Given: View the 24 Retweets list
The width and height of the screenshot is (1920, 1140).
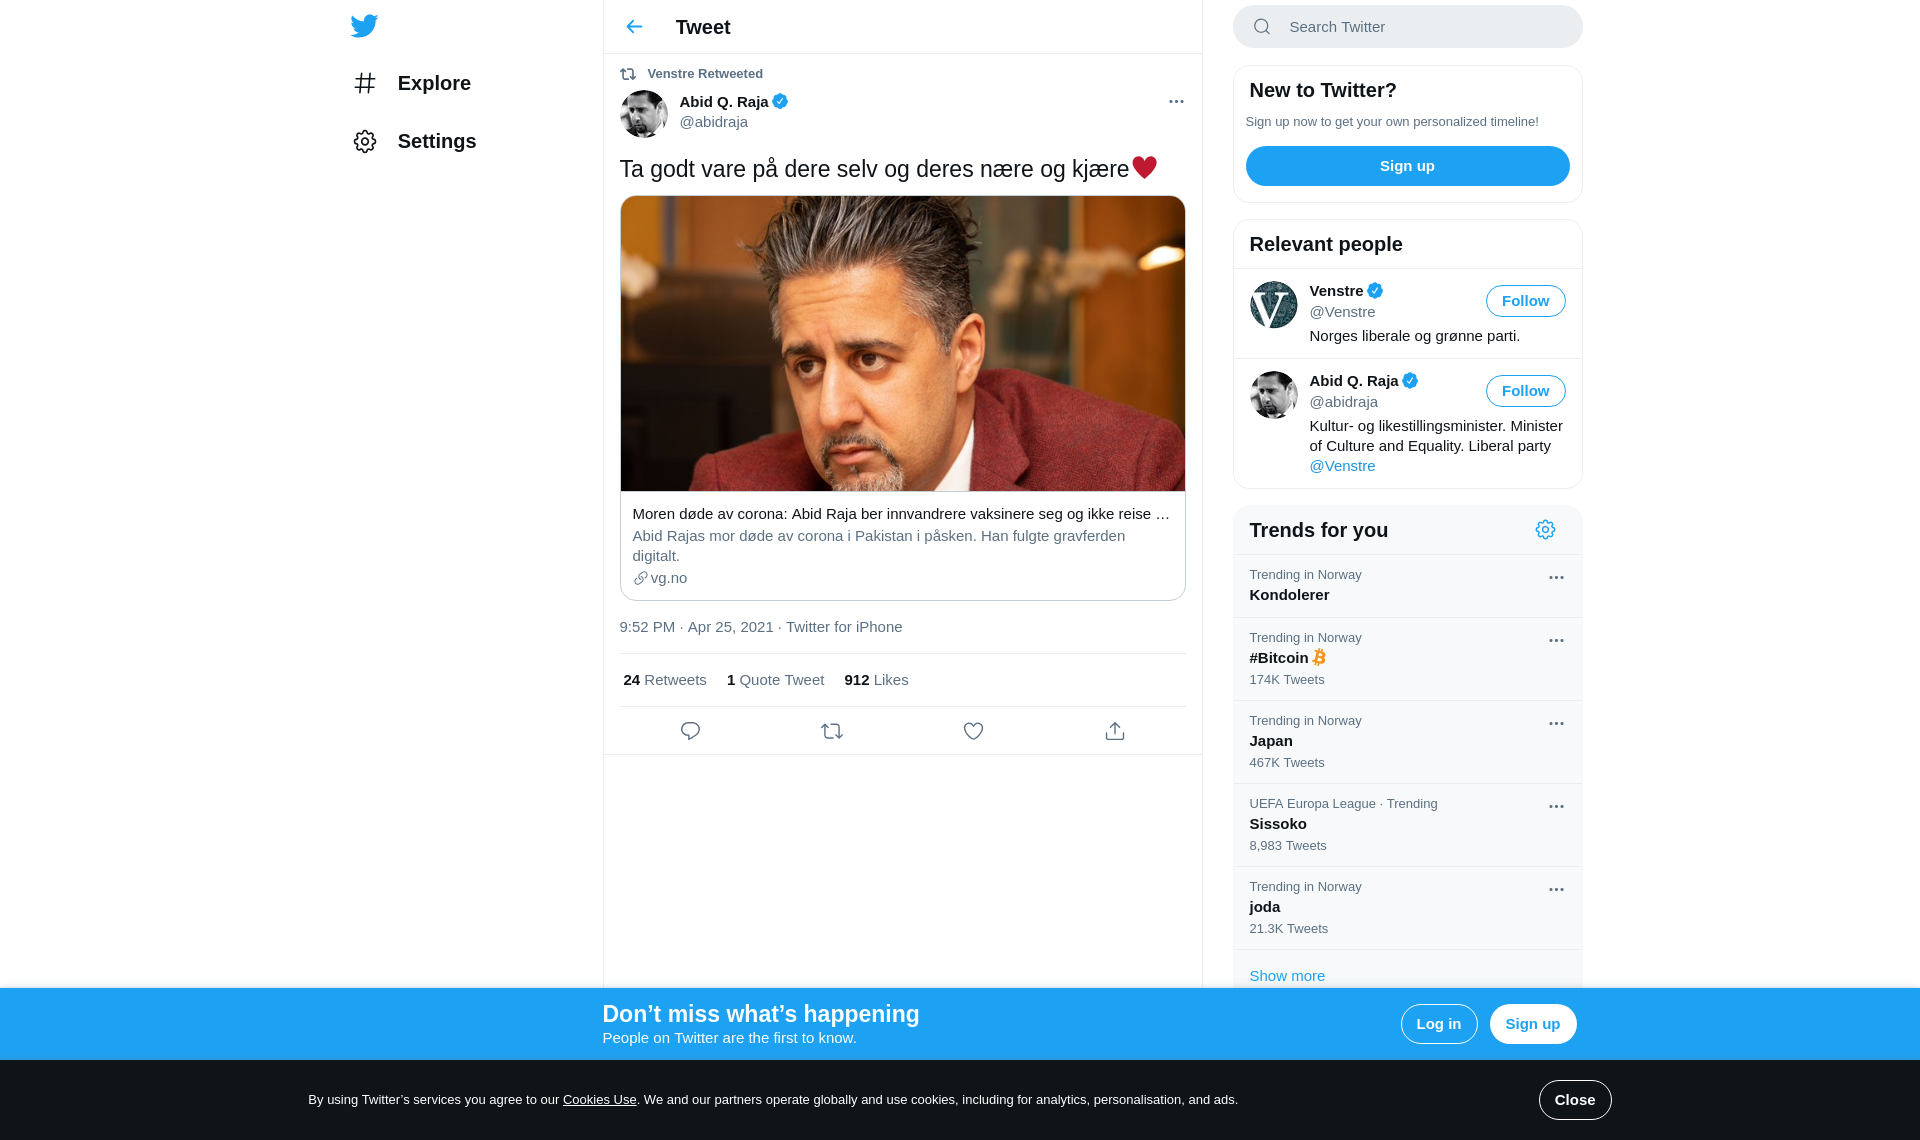Looking at the screenshot, I should tap(665, 680).
